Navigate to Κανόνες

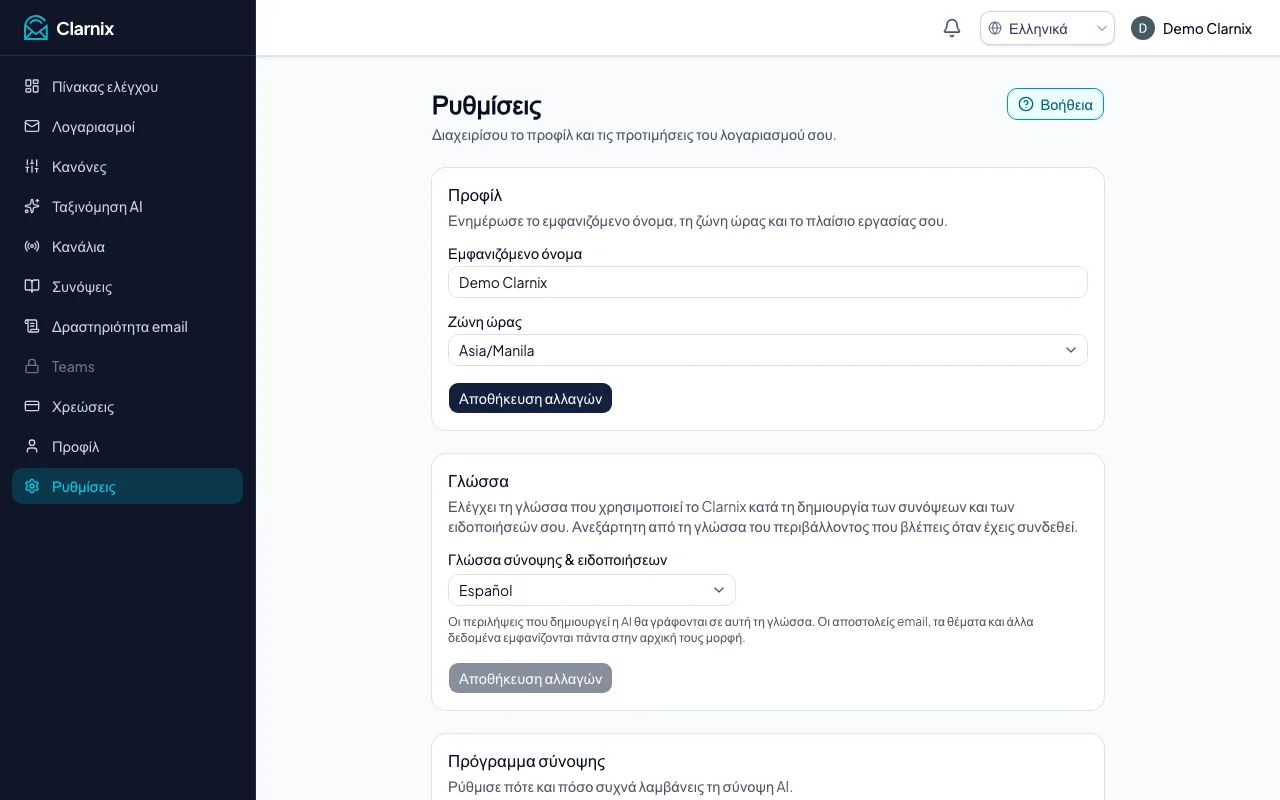[127, 166]
